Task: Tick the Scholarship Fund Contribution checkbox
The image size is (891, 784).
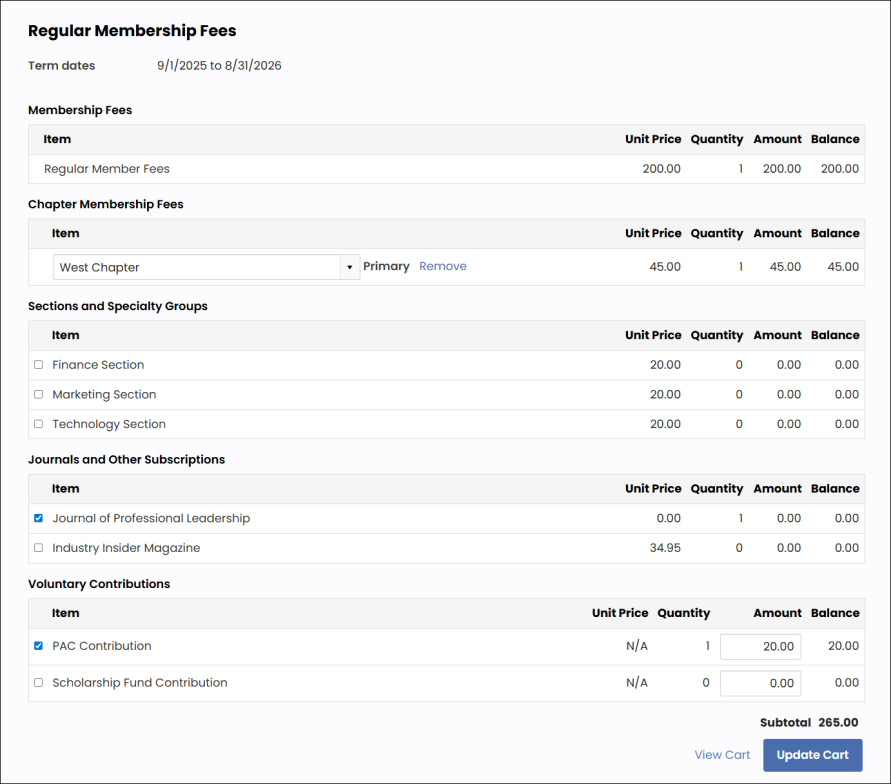Action: (x=39, y=683)
